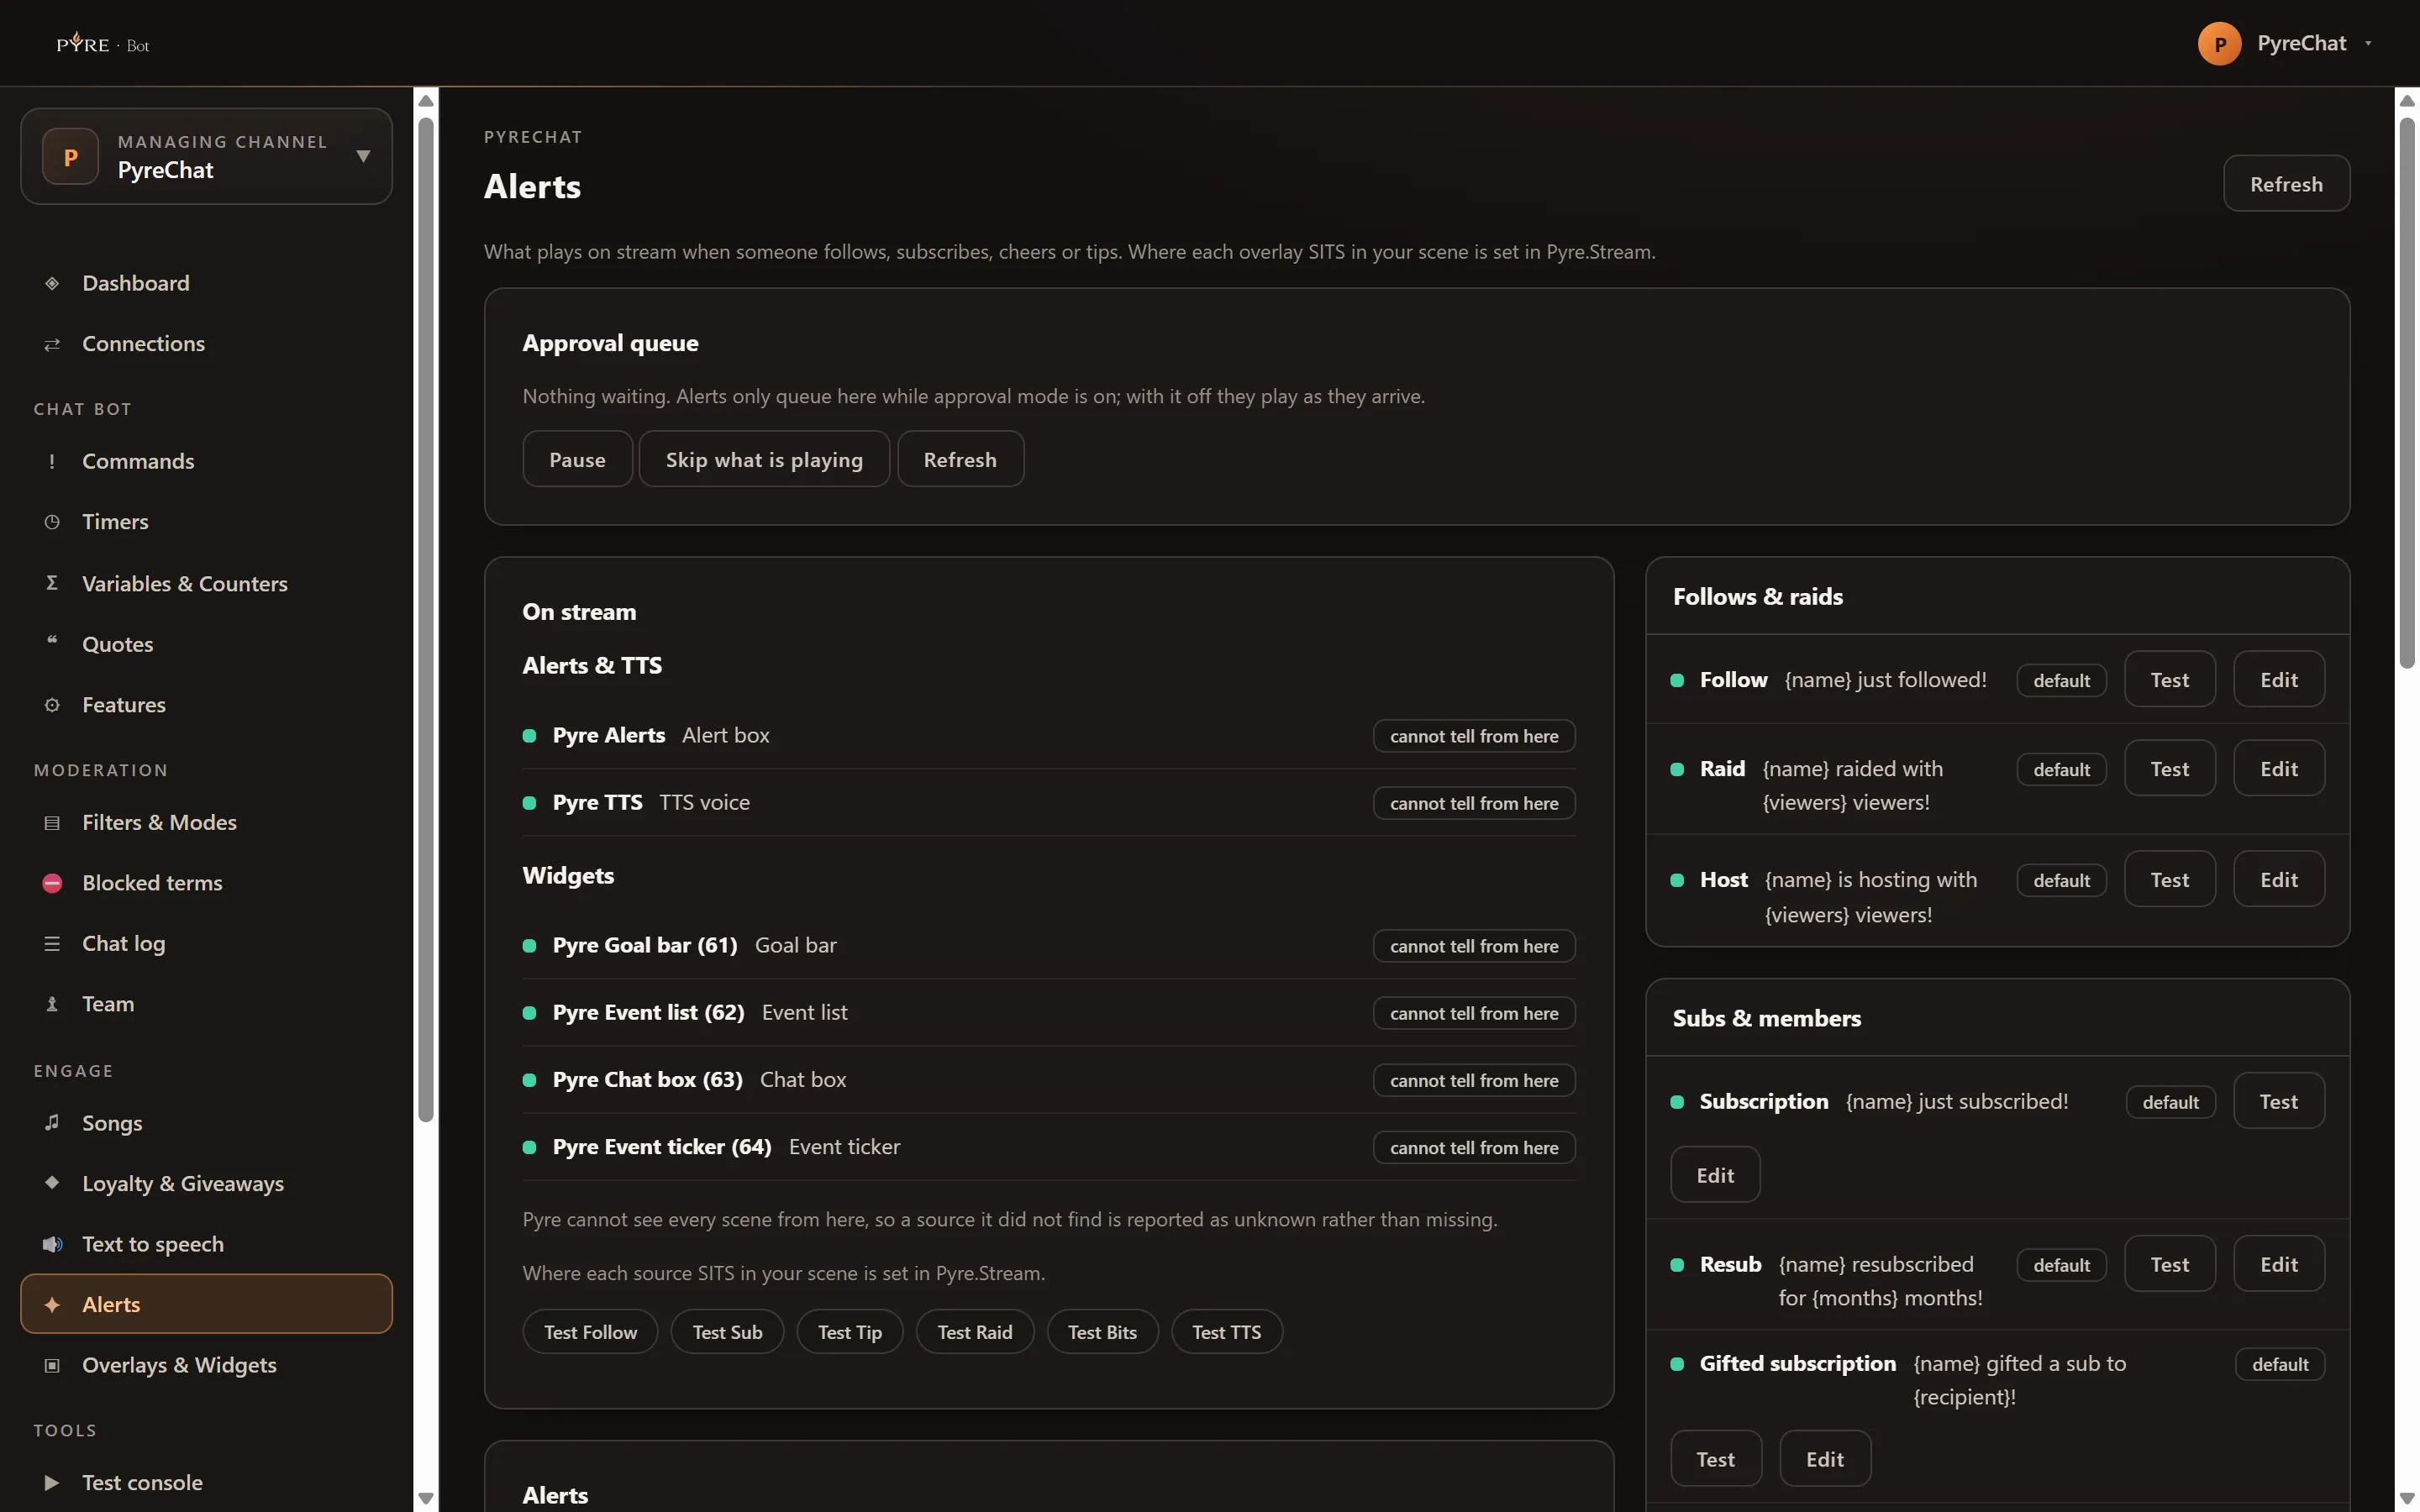Click the Text to speech speaker icon
Screen dimensions: 2420x1512
click(52, 1244)
